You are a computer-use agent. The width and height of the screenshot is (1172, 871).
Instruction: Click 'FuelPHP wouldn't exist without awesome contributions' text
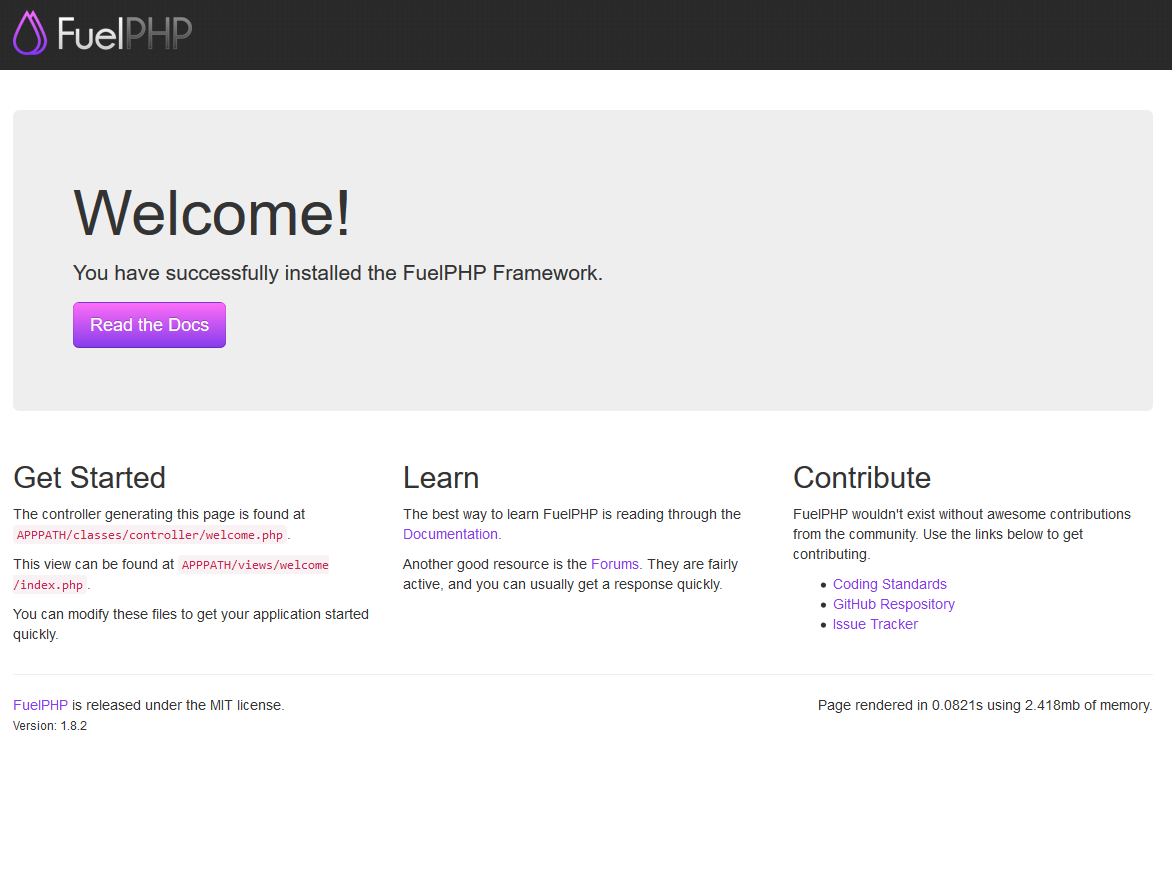tap(962, 514)
